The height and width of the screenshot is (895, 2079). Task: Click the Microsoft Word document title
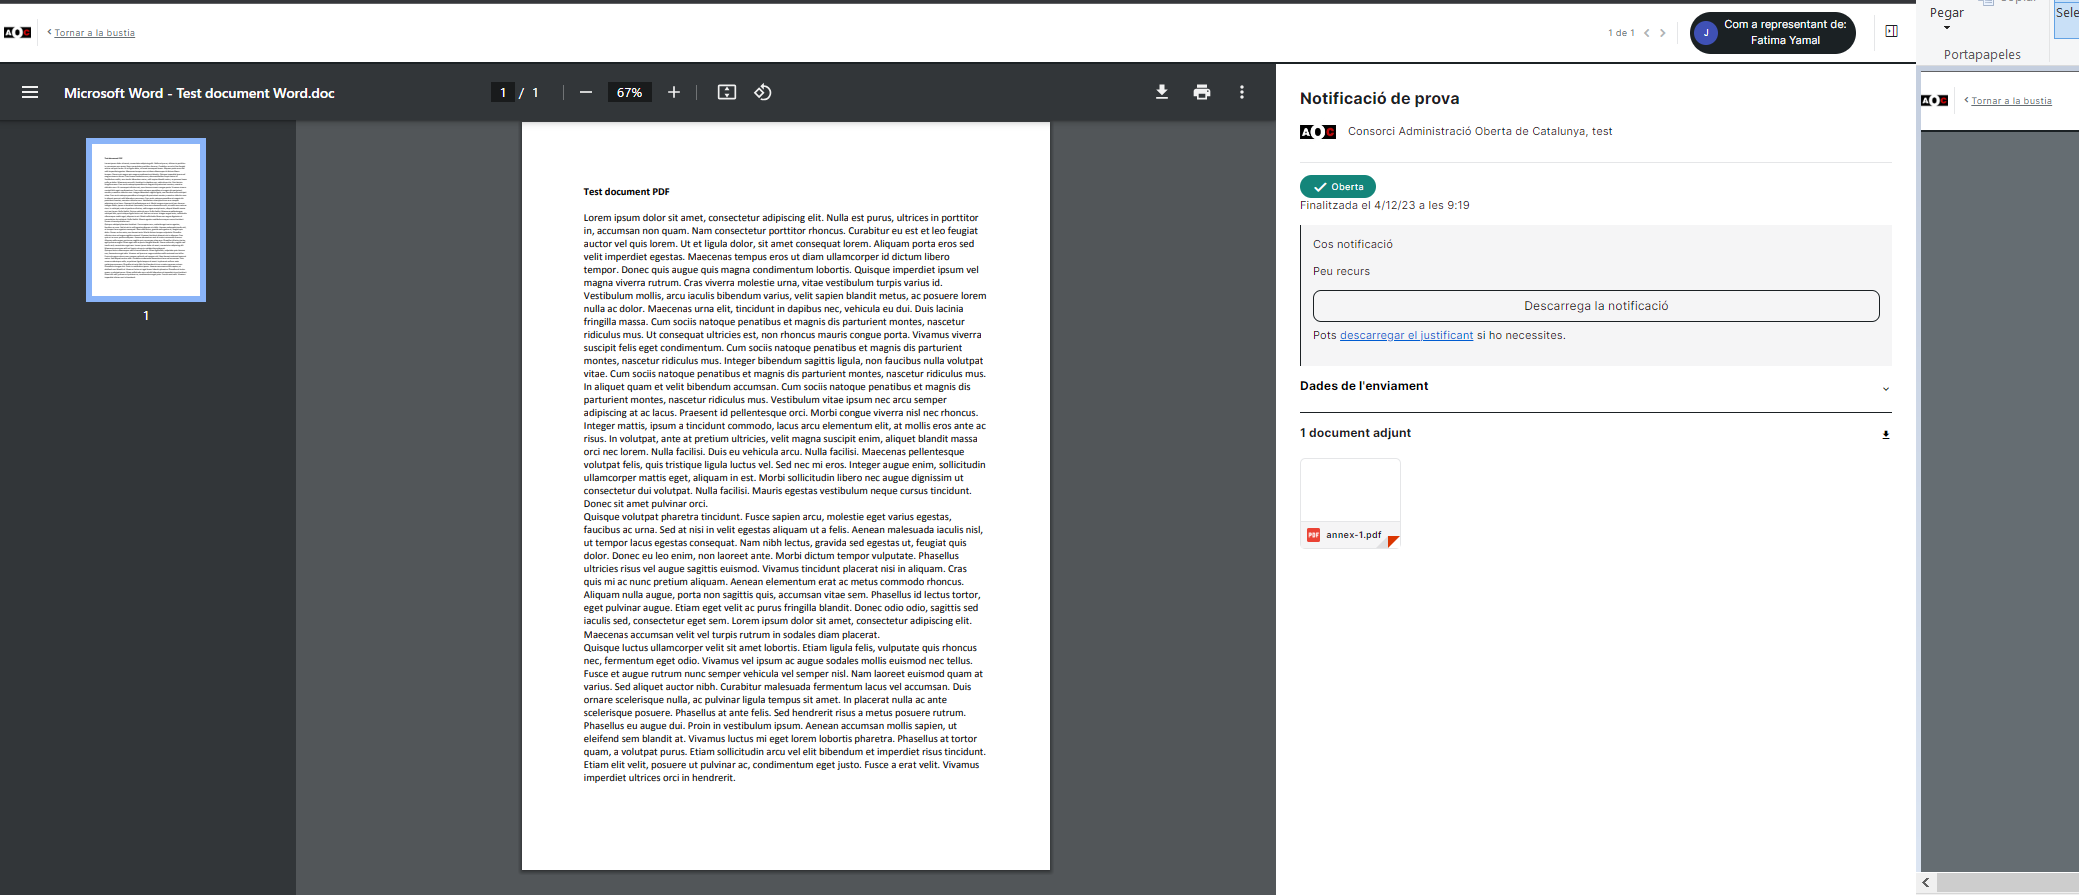pyautogui.click(x=199, y=93)
